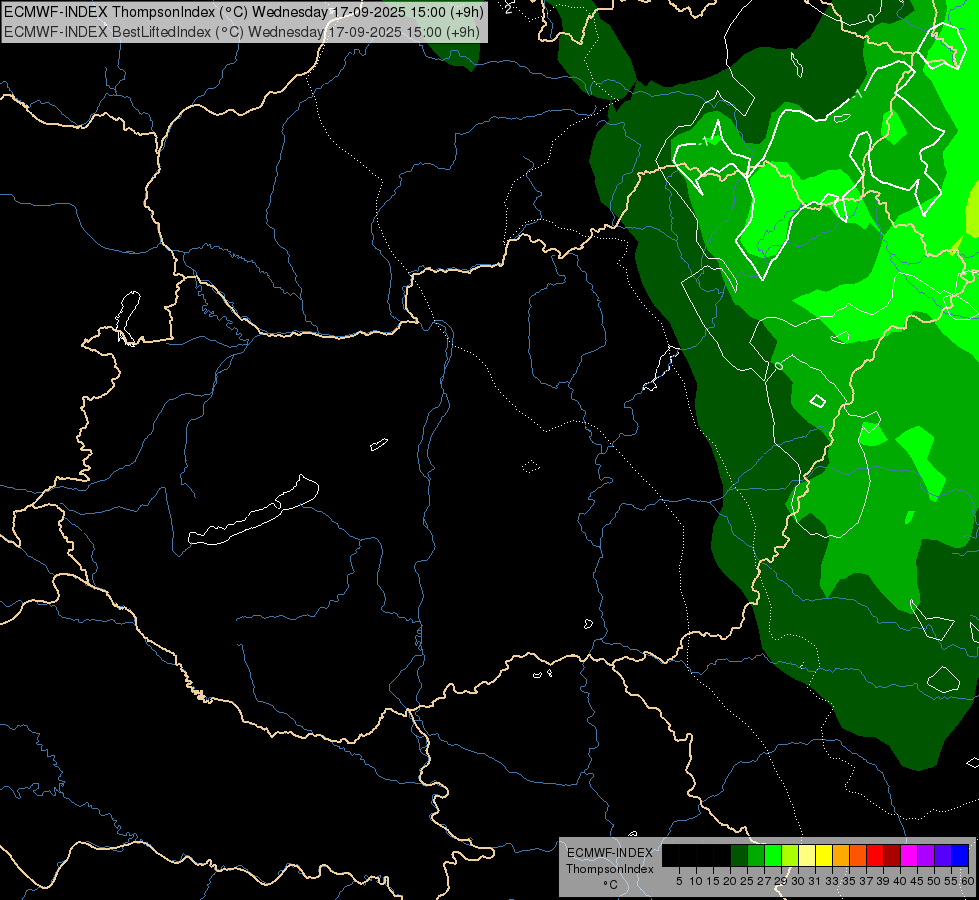This screenshot has width=979, height=900.
Task: Choose the pale yellow 30-31 legend swatch
Action: click(807, 855)
